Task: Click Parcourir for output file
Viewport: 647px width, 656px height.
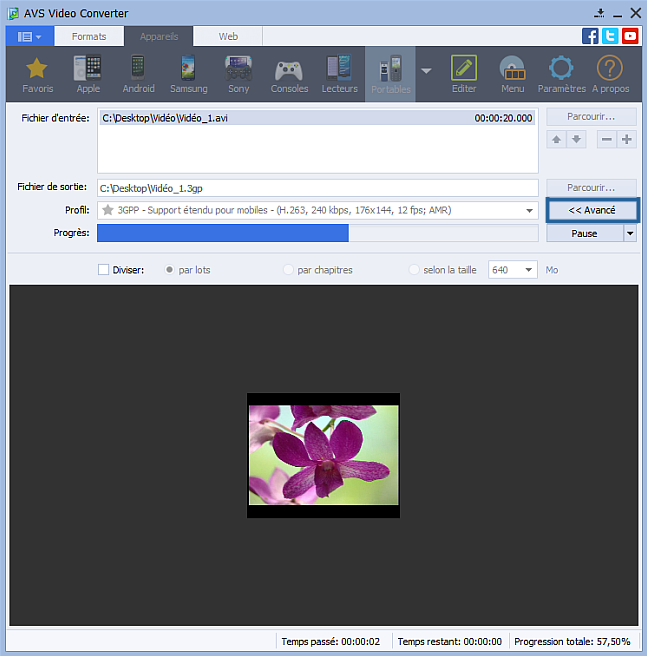Action: coord(591,188)
